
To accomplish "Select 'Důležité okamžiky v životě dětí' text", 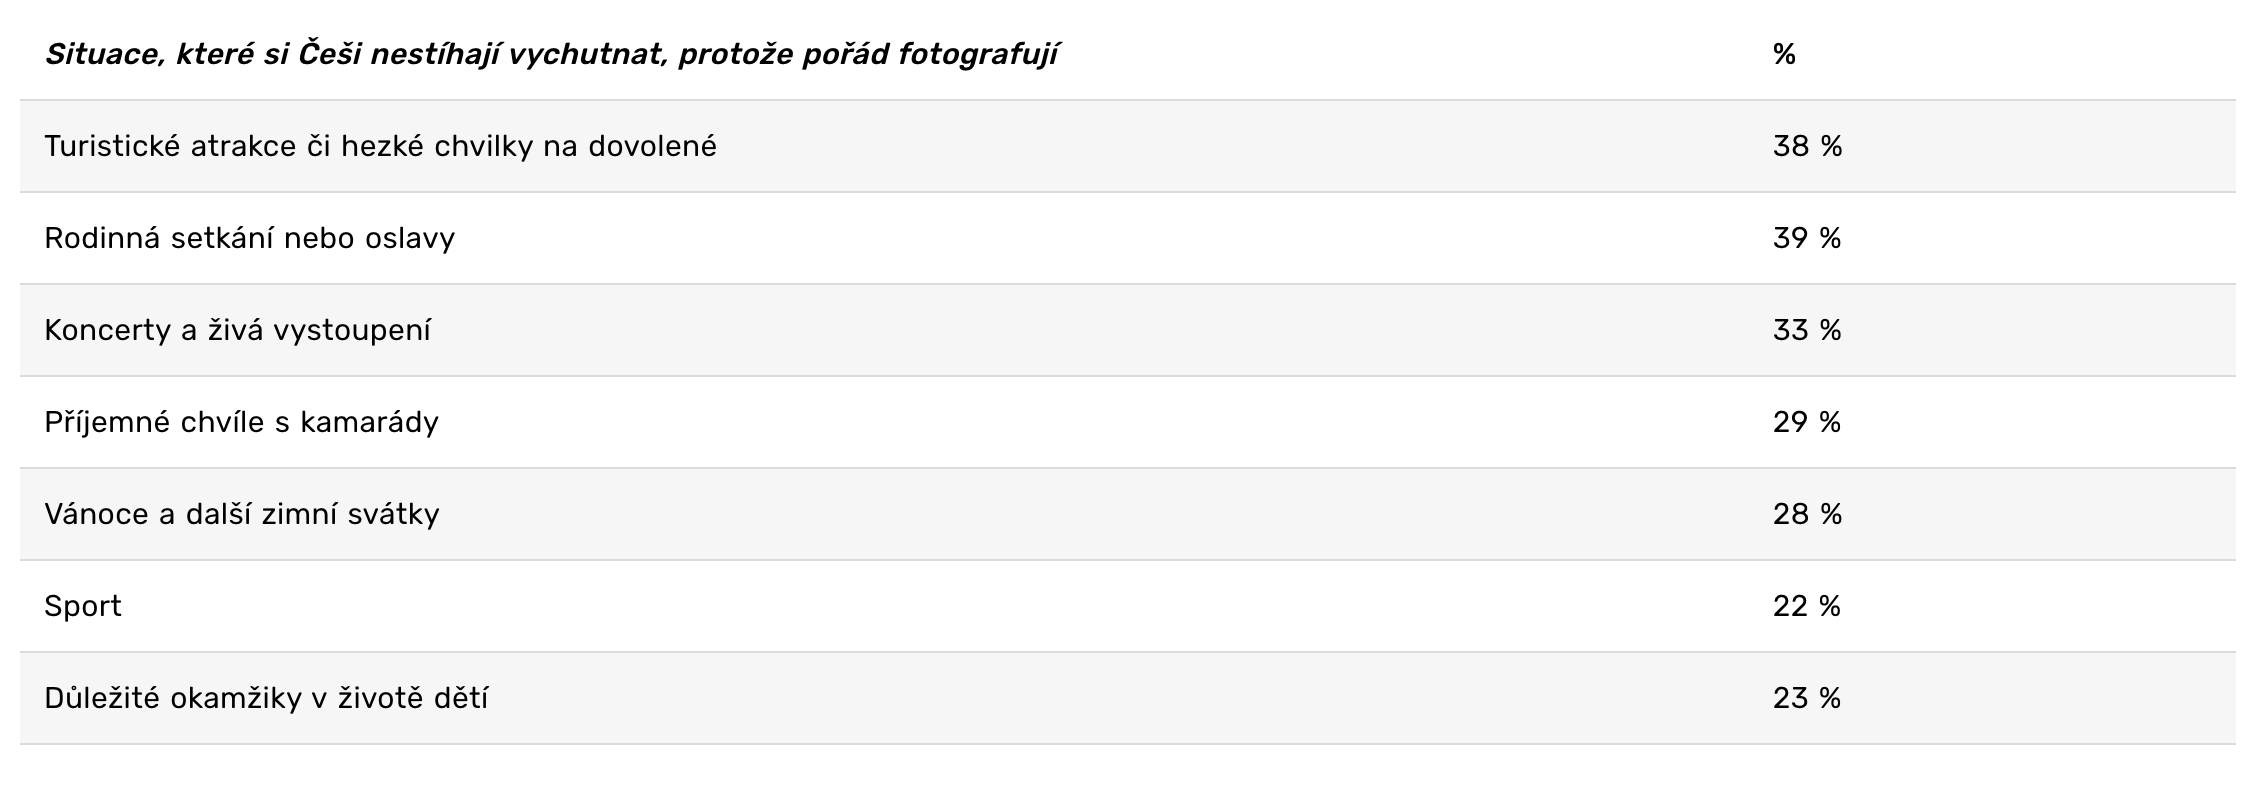I will [266, 699].
